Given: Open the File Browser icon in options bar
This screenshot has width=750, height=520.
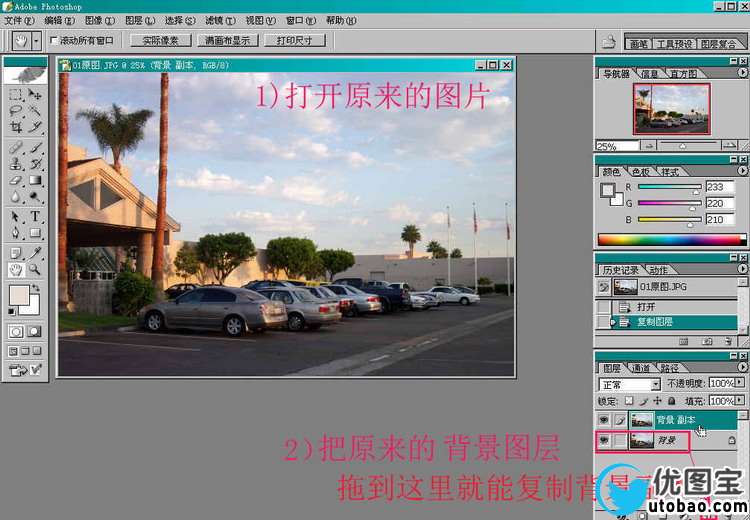Looking at the screenshot, I should click(x=608, y=42).
